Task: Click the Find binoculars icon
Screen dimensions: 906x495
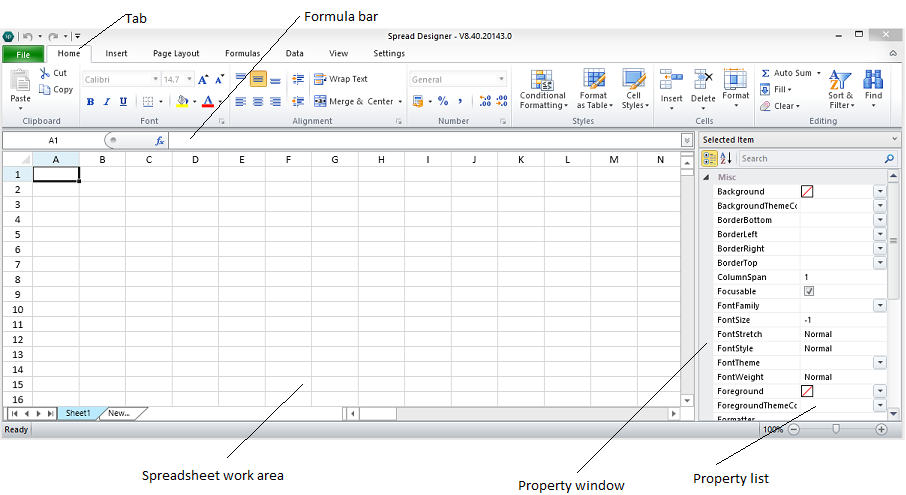Action: (x=873, y=81)
